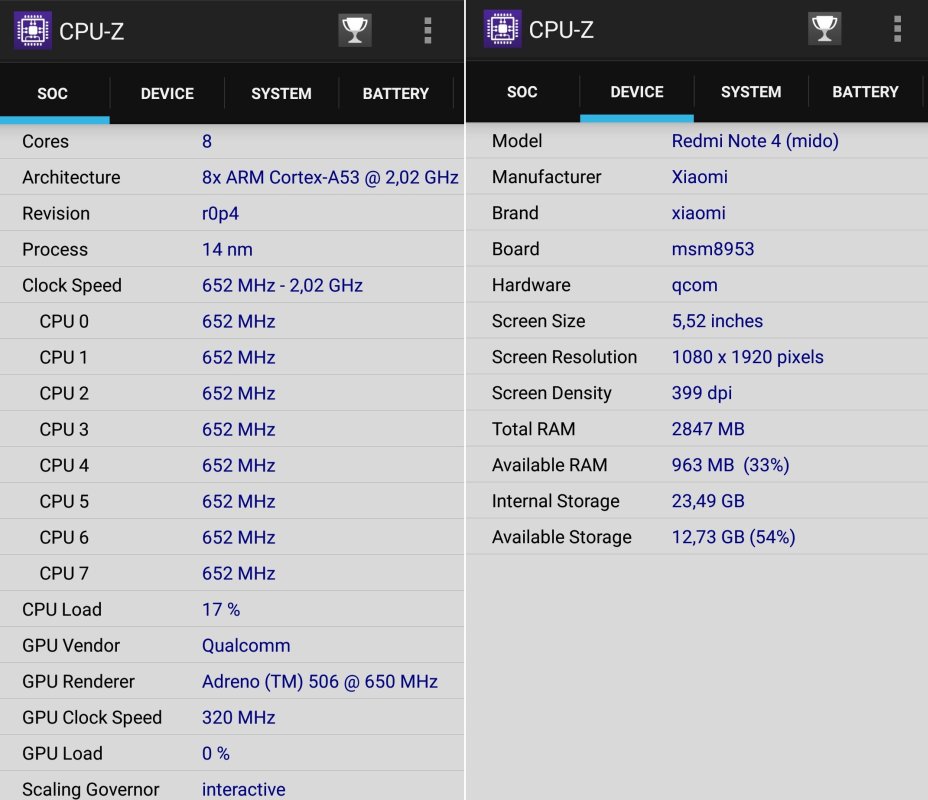This screenshot has width=928, height=800.
Task: Select the Architecture row
Action: (x=232, y=178)
